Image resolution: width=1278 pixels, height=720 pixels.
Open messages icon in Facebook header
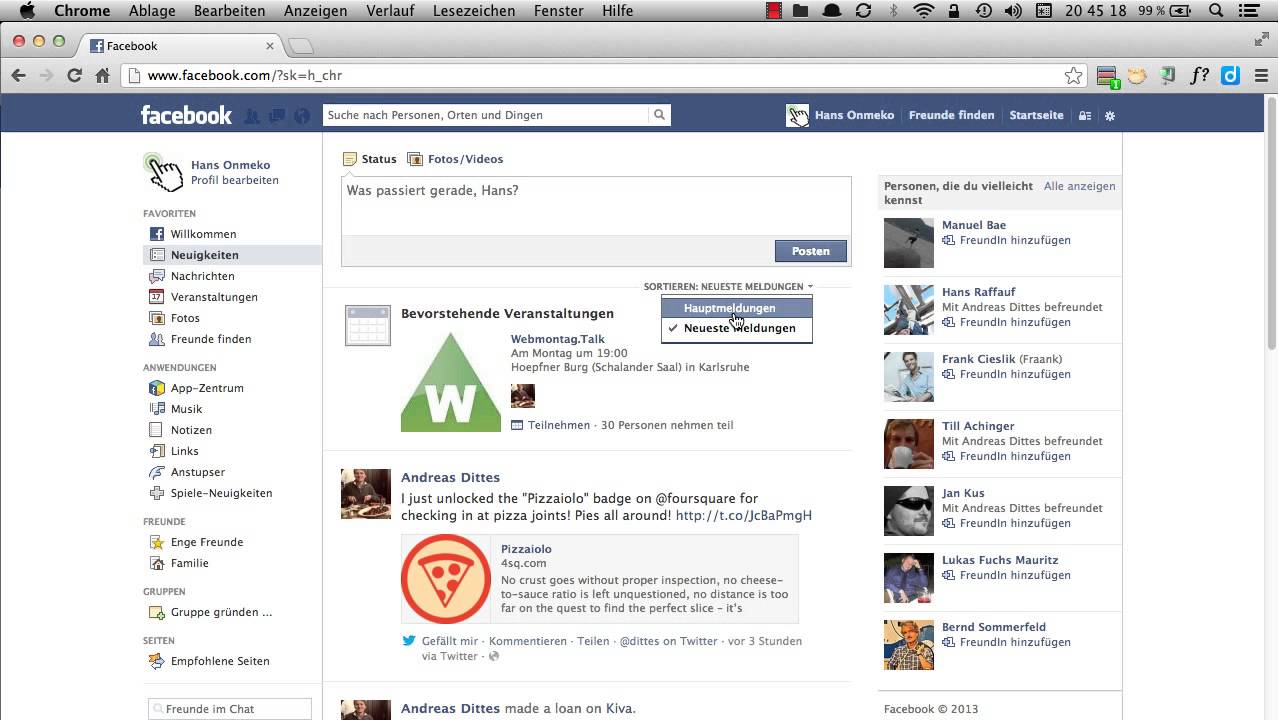pyautogui.click(x=277, y=116)
